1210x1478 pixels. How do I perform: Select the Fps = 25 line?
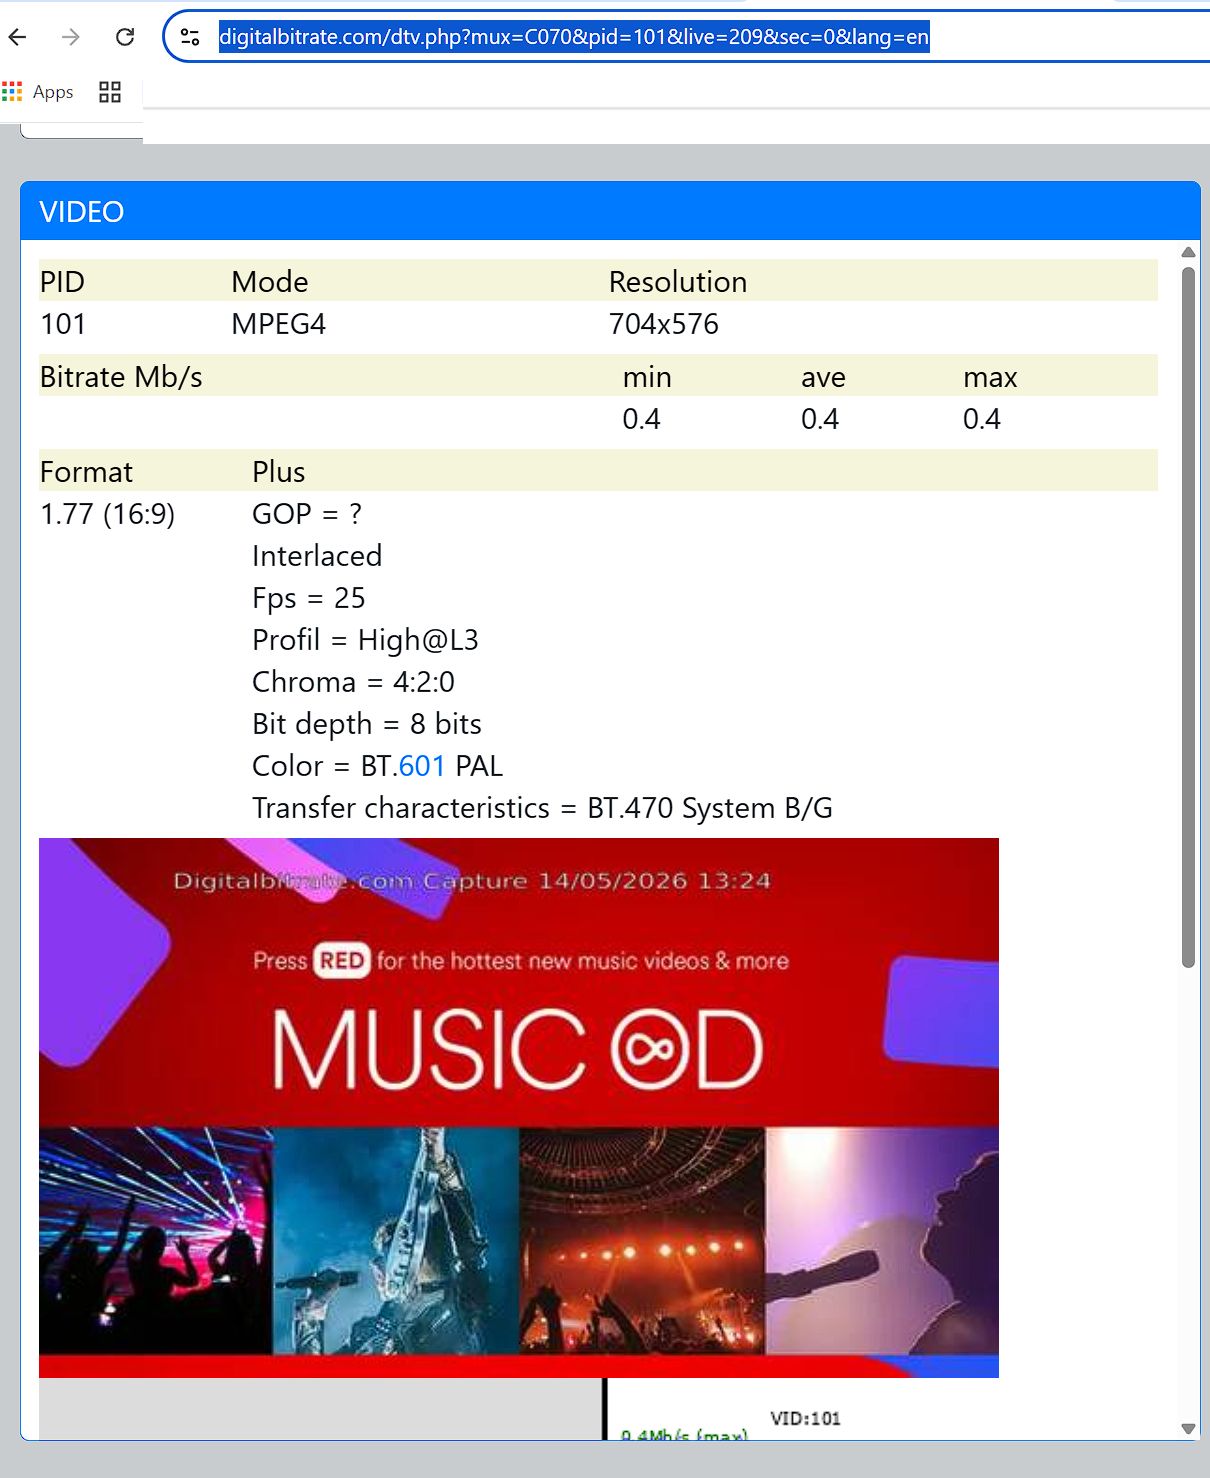tap(309, 598)
